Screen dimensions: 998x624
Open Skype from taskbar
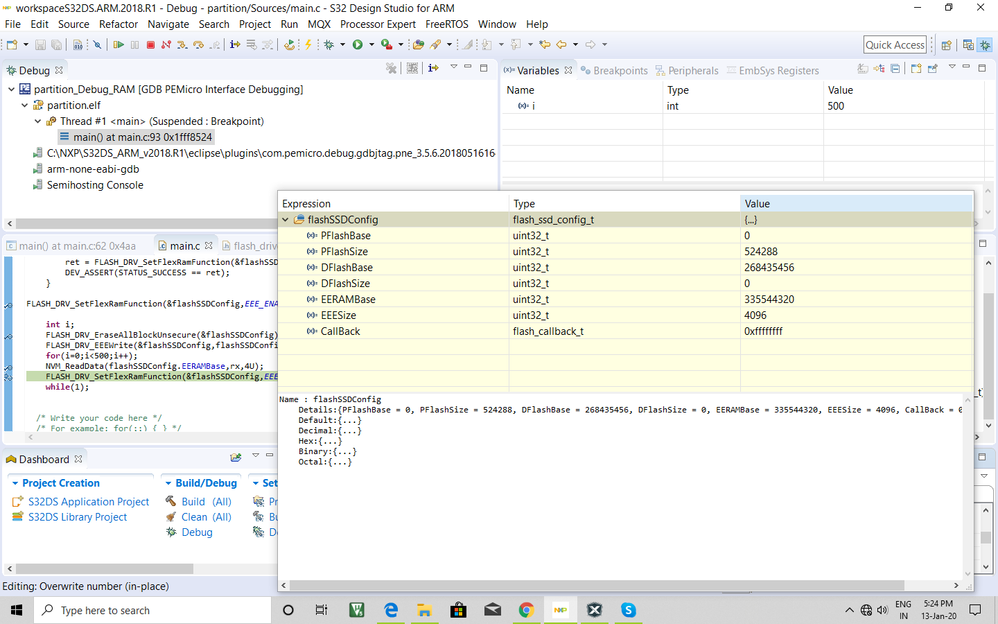point(628,610)
